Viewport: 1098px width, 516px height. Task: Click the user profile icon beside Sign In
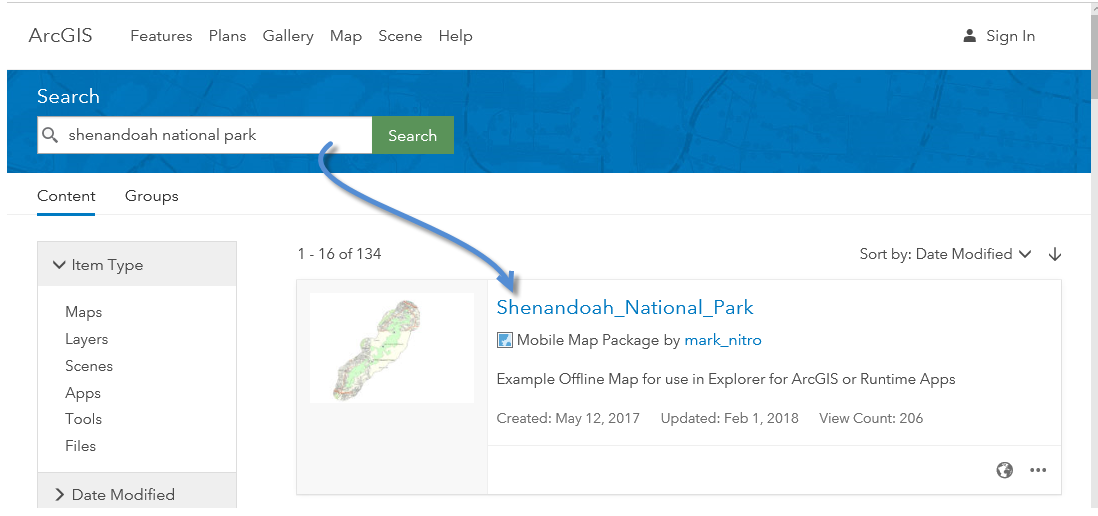click(969, 36)
